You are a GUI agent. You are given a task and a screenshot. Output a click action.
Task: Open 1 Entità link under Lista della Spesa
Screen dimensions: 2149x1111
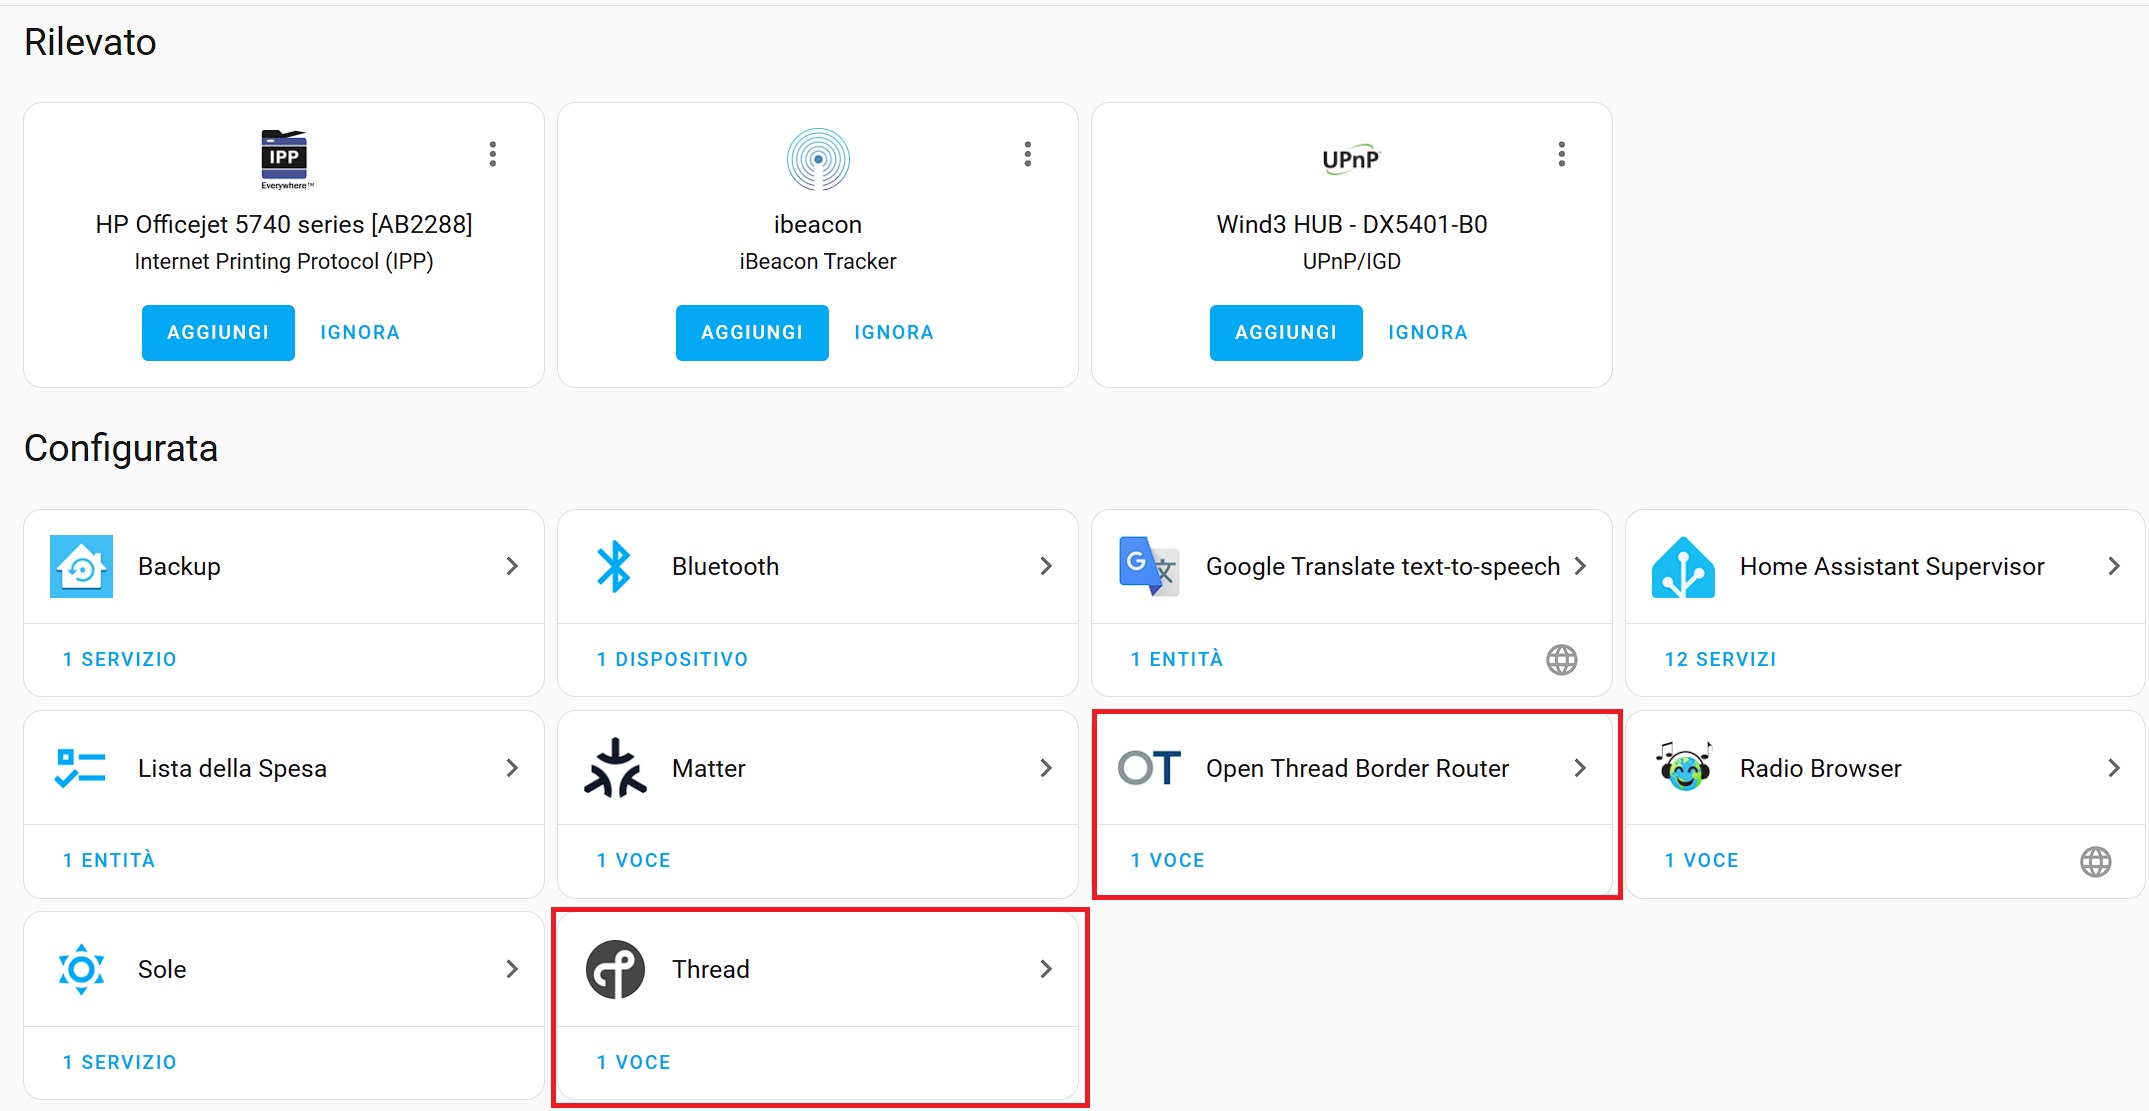109,860
